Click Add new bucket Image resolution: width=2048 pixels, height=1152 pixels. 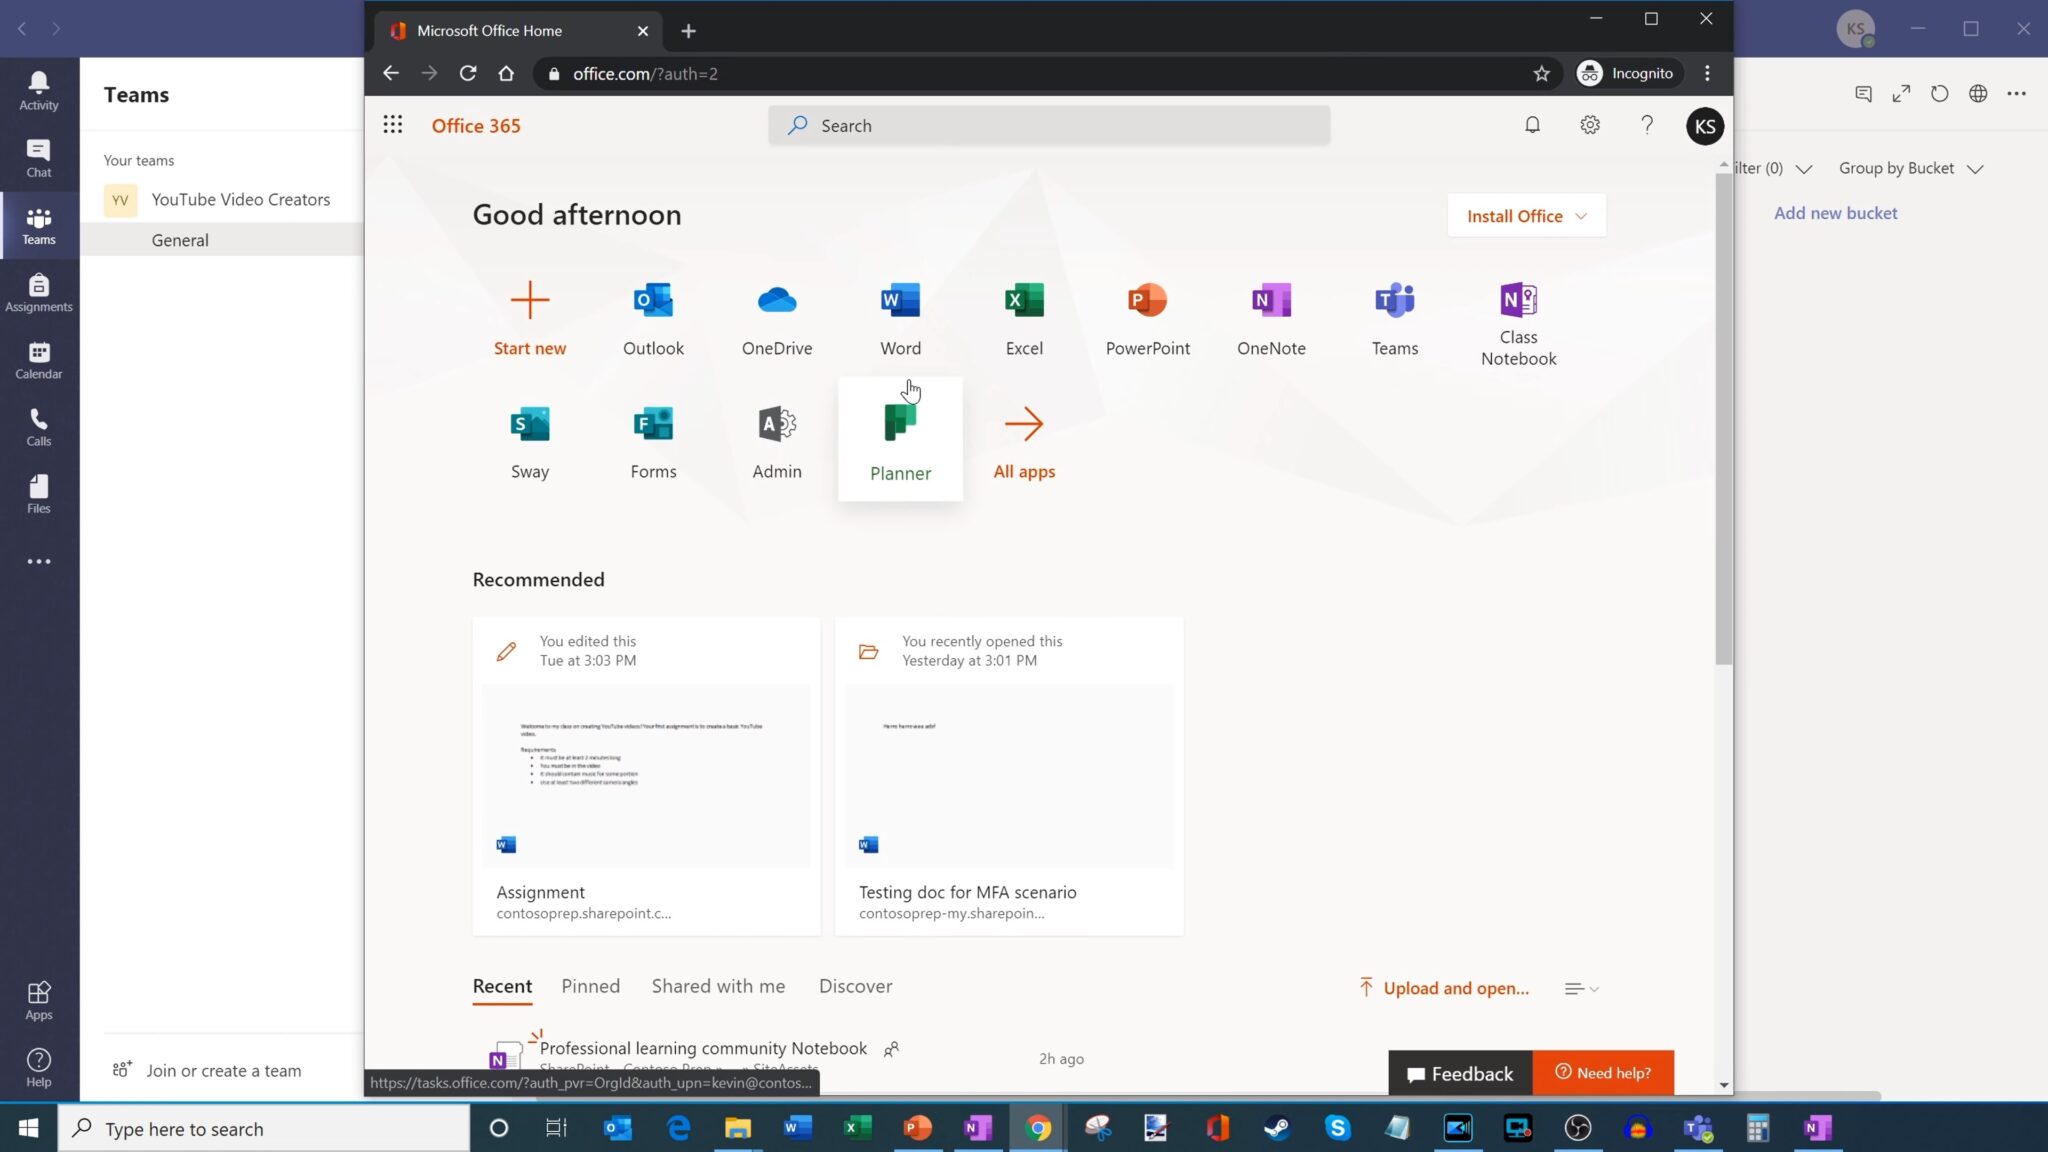coord(1835,212)
